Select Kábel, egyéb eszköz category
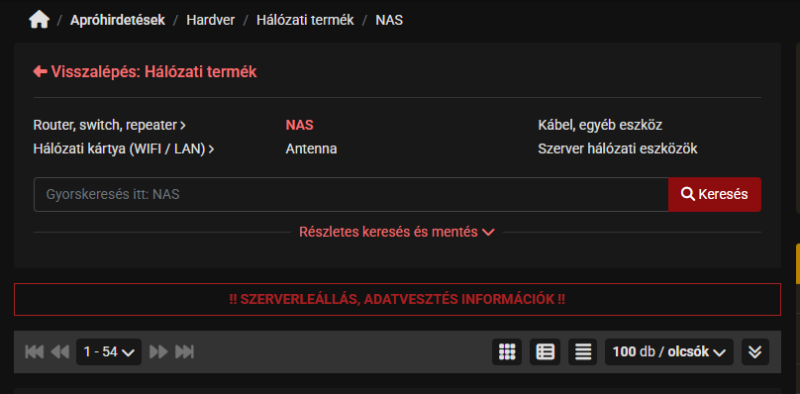 (x=600, y=125)
